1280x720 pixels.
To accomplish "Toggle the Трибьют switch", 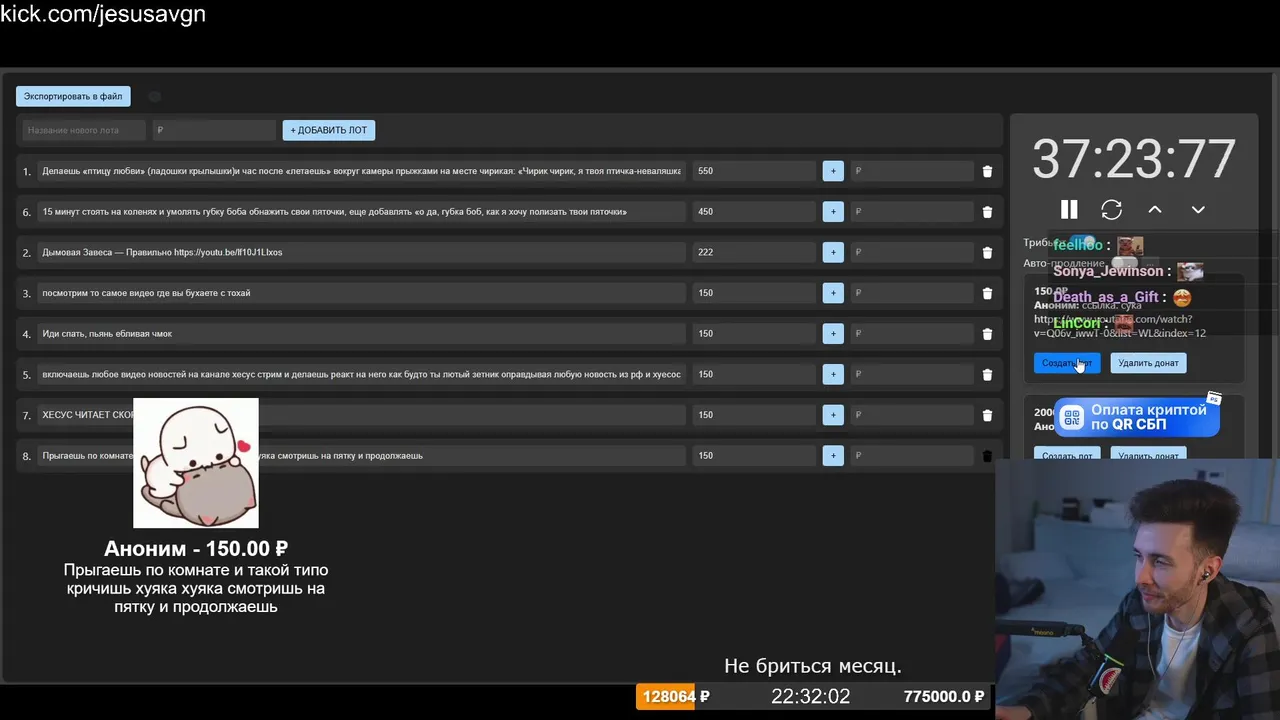I will [1083, 242].
